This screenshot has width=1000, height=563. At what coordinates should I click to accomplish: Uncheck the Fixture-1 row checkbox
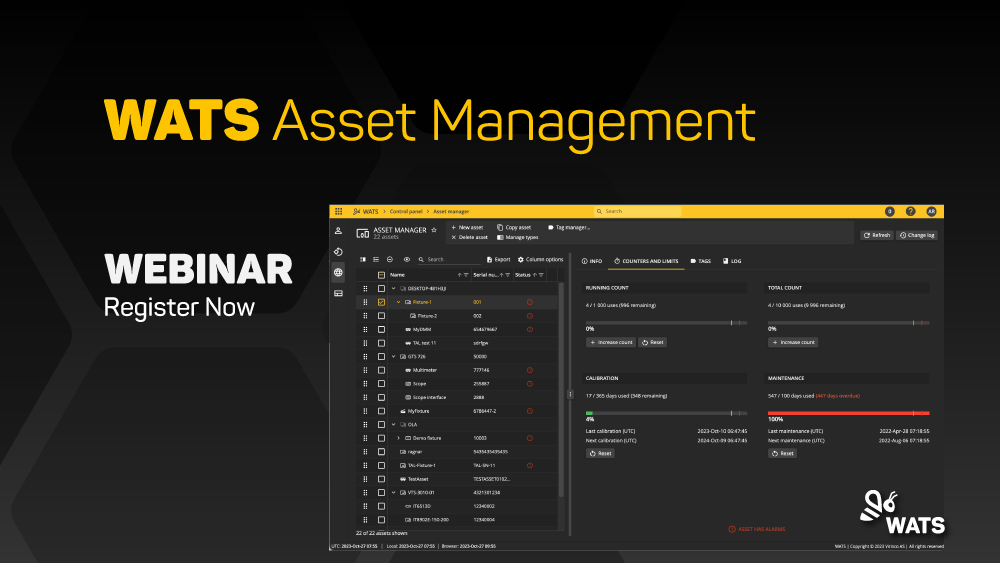[381, 302]
